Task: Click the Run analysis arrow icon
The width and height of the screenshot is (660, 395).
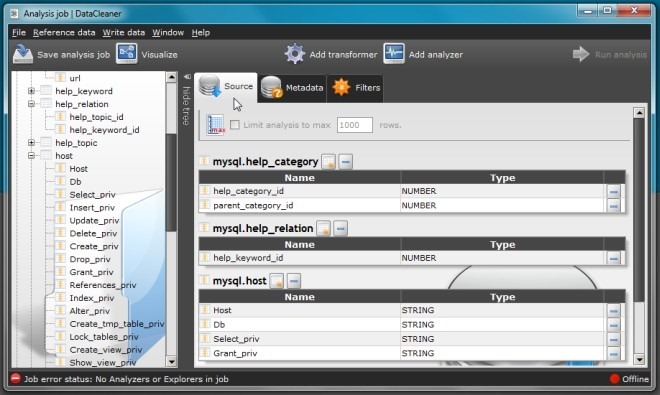Action: [x=581, y=54]
